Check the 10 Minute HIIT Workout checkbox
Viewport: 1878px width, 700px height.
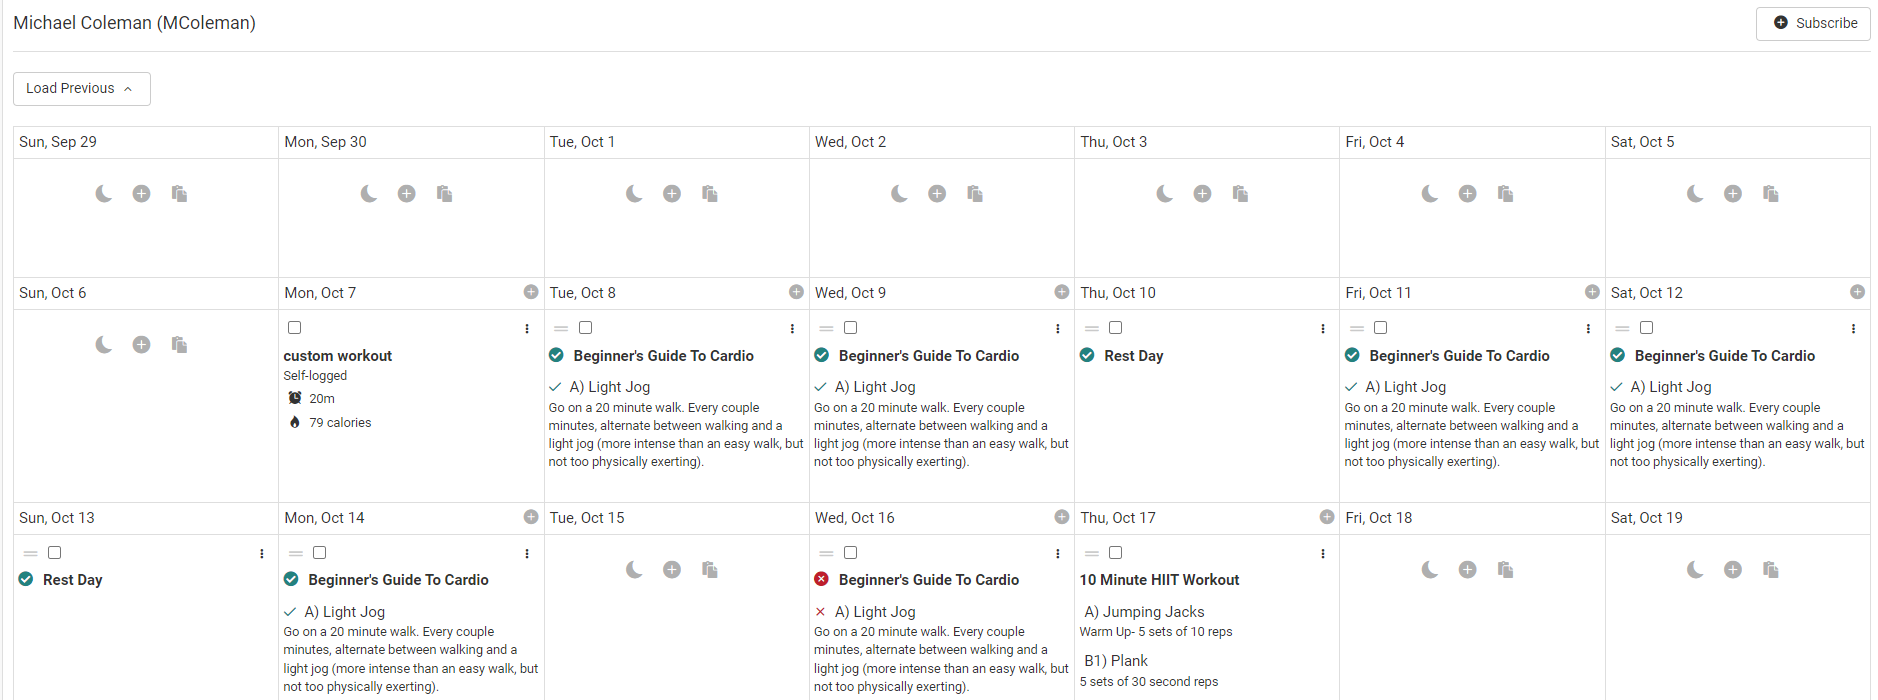[1116, 553]
